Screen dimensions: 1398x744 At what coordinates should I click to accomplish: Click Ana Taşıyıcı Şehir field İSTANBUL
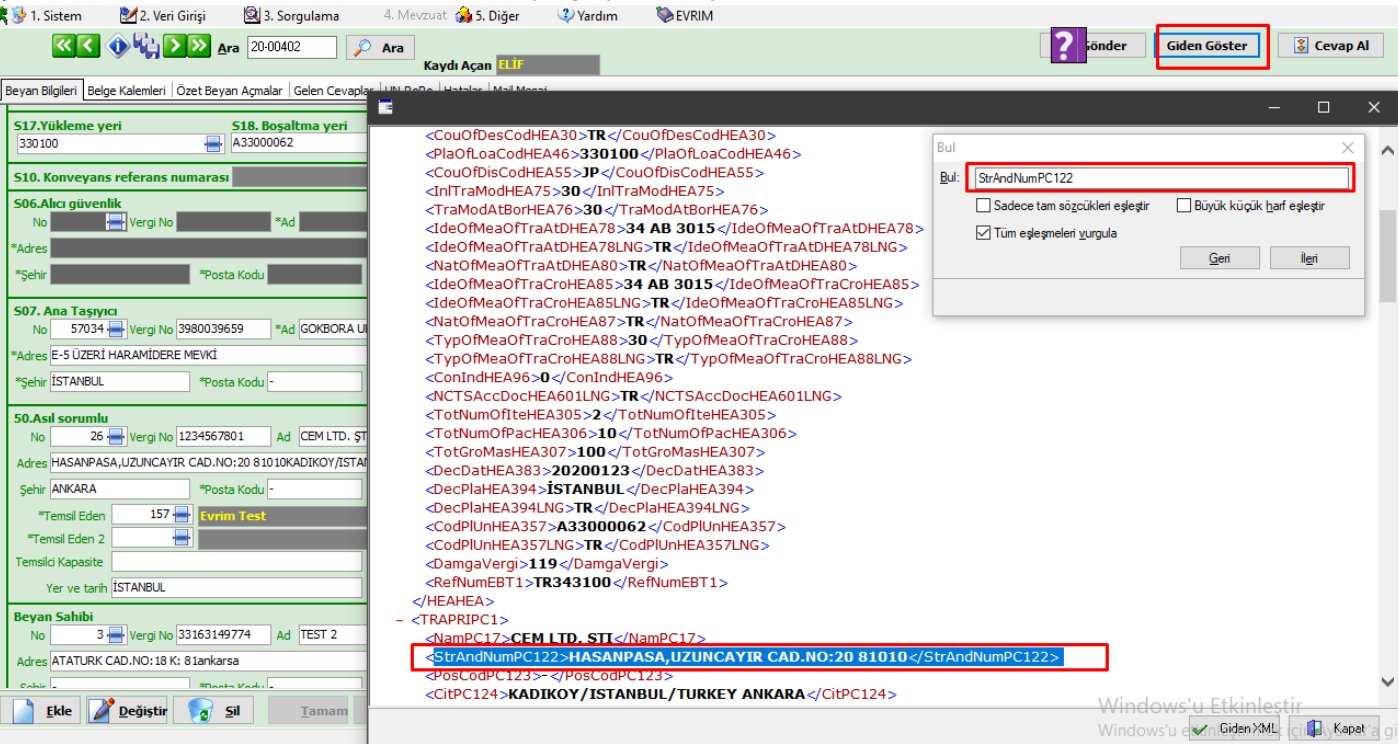(x=119, y=382)
